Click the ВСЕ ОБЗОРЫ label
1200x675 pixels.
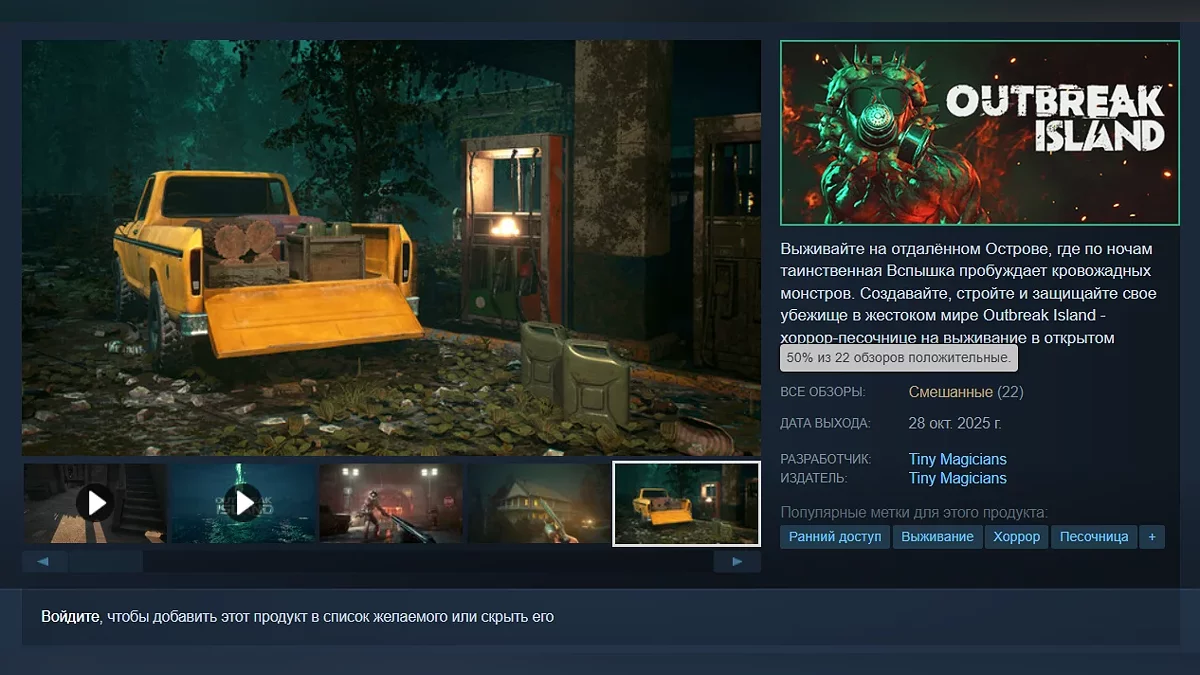click(823, 392)
